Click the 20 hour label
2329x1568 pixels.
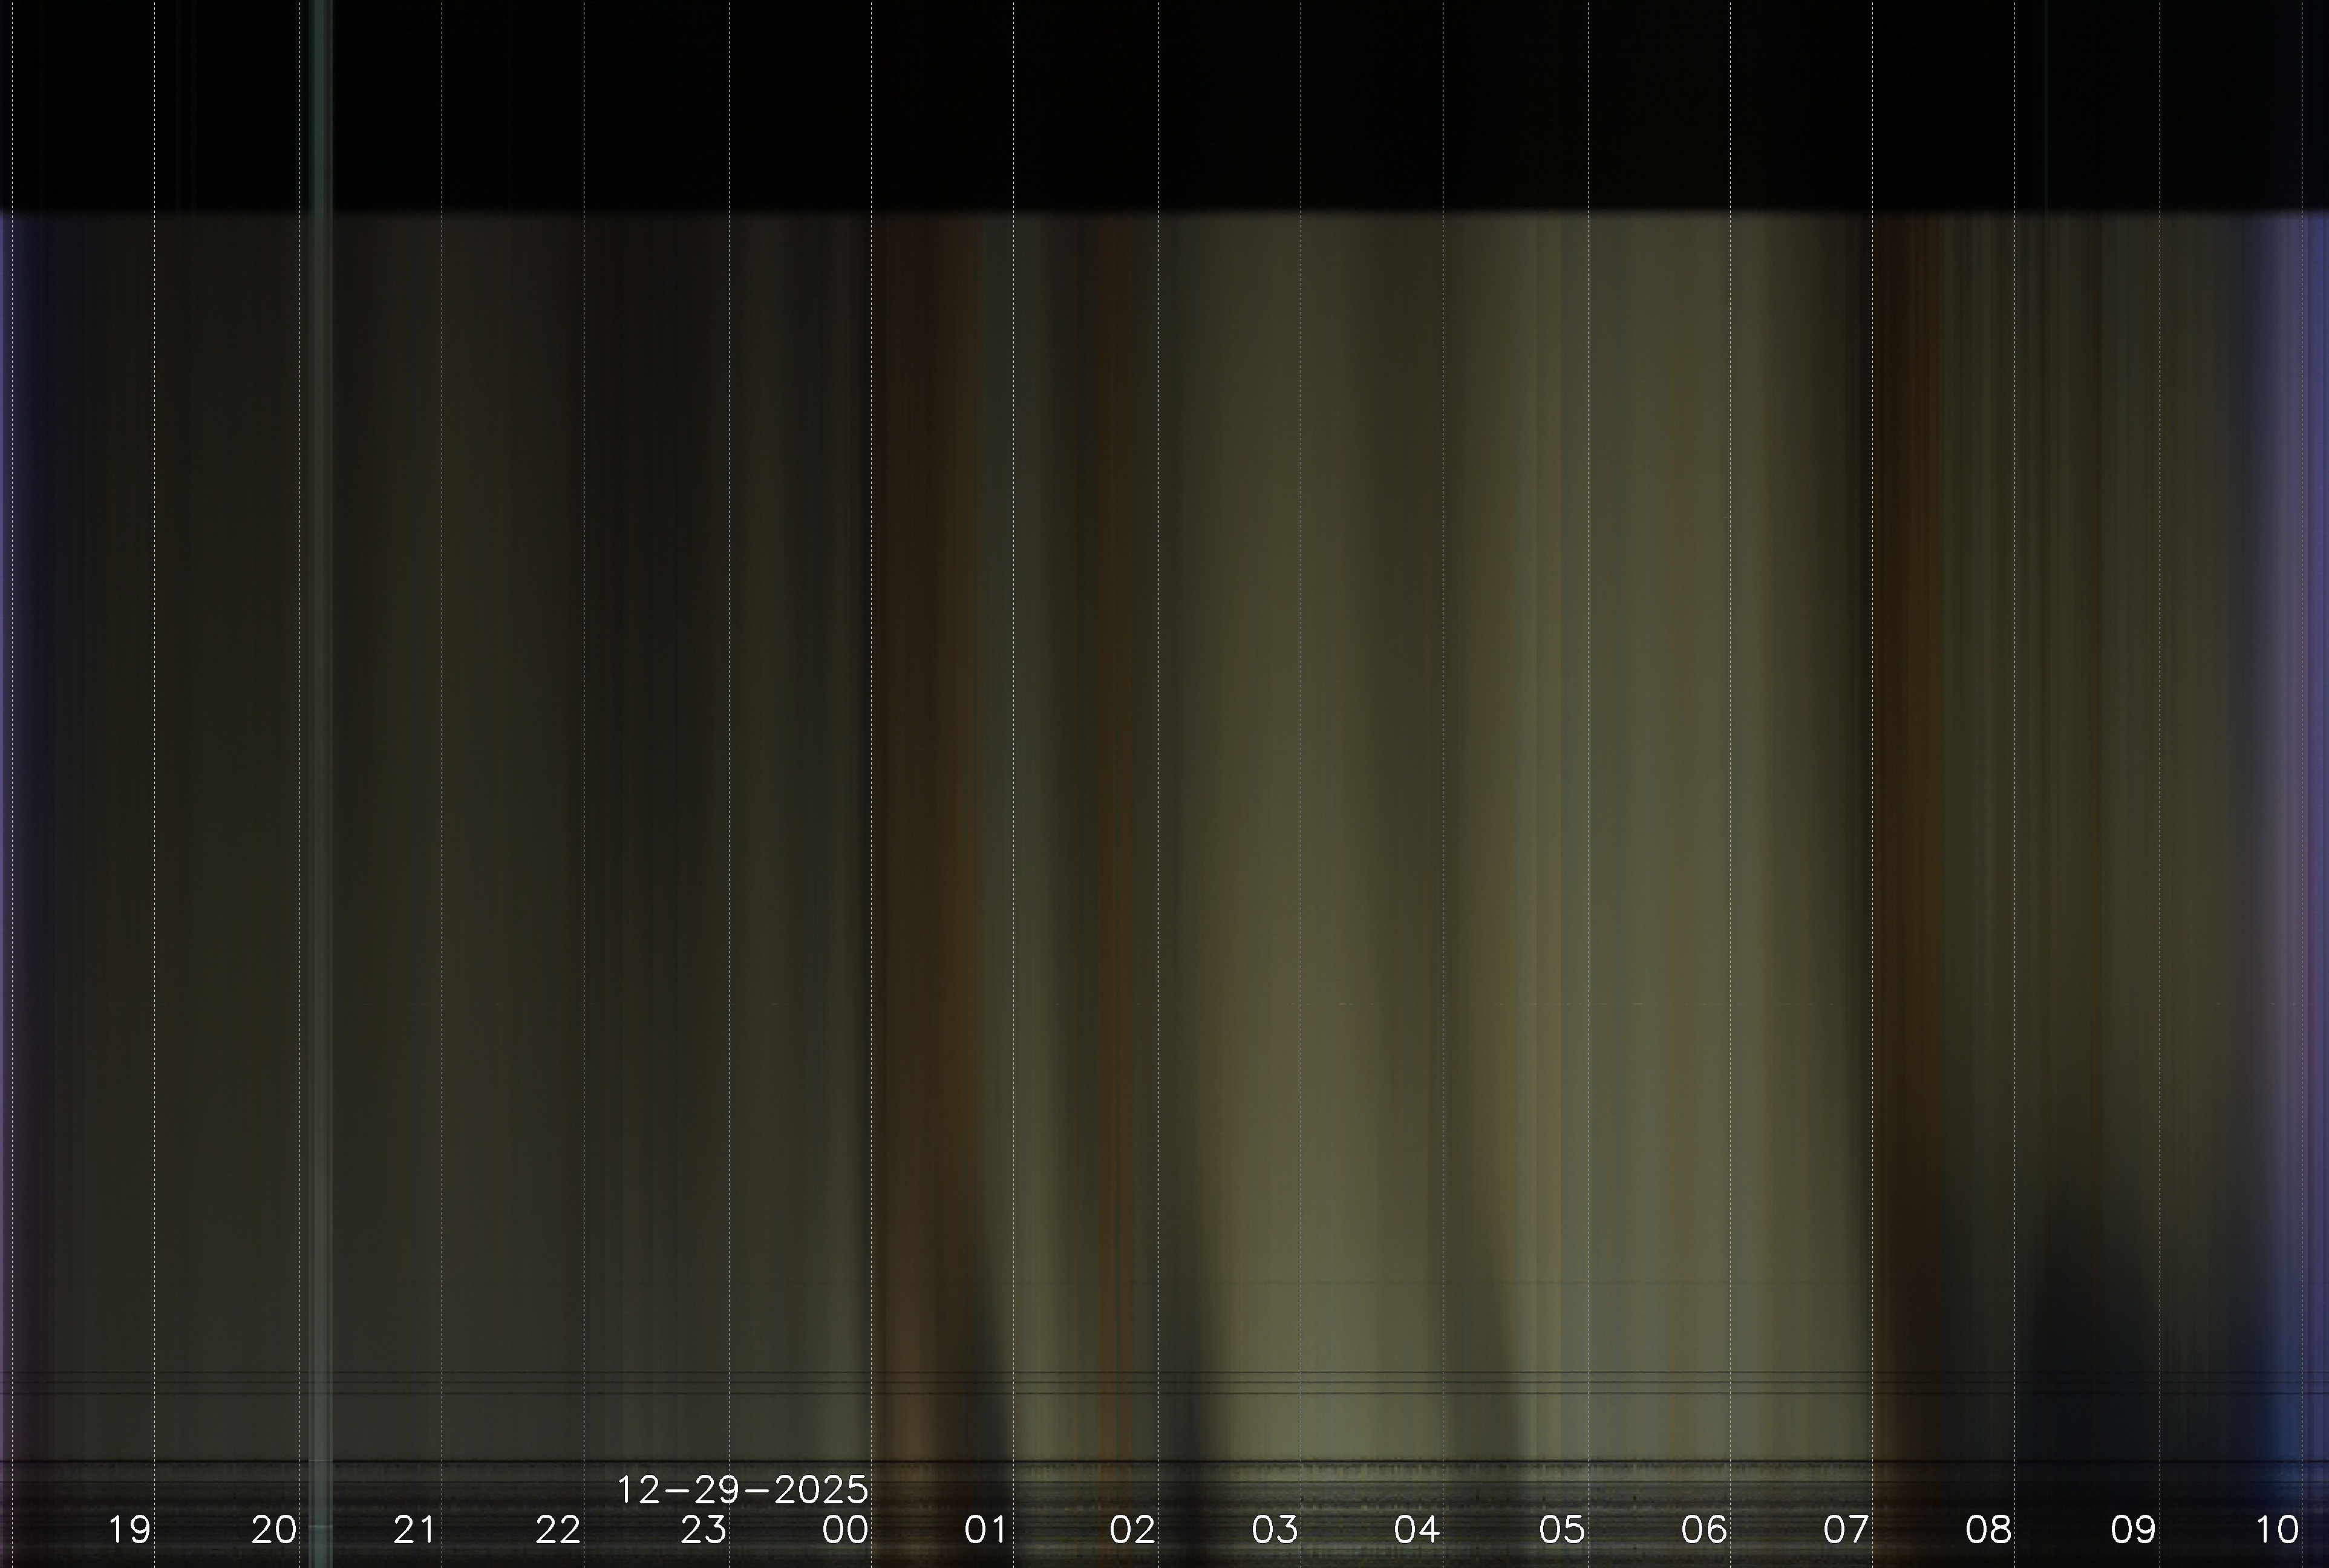tap(274, 1529)
